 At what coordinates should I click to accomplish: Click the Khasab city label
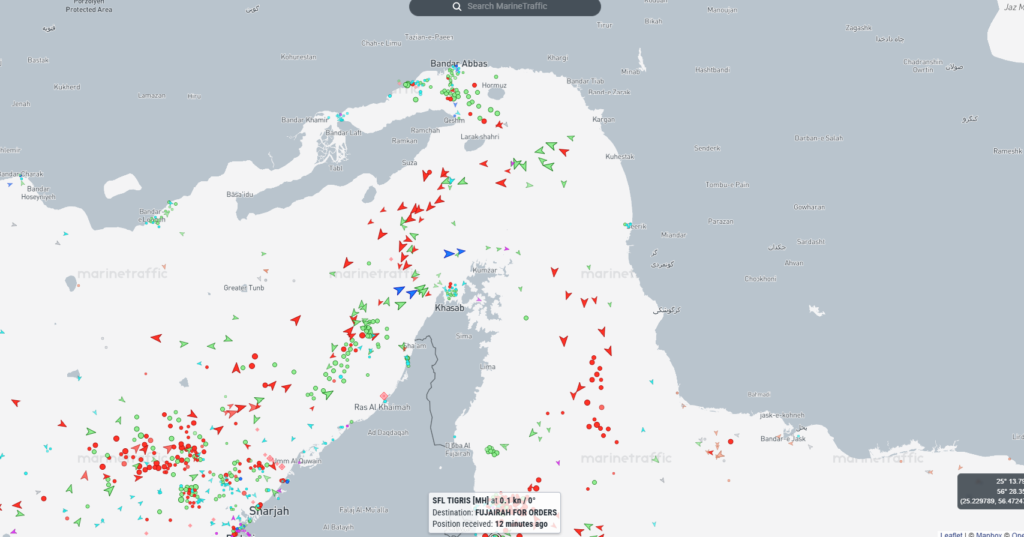(x=450, y=308)
